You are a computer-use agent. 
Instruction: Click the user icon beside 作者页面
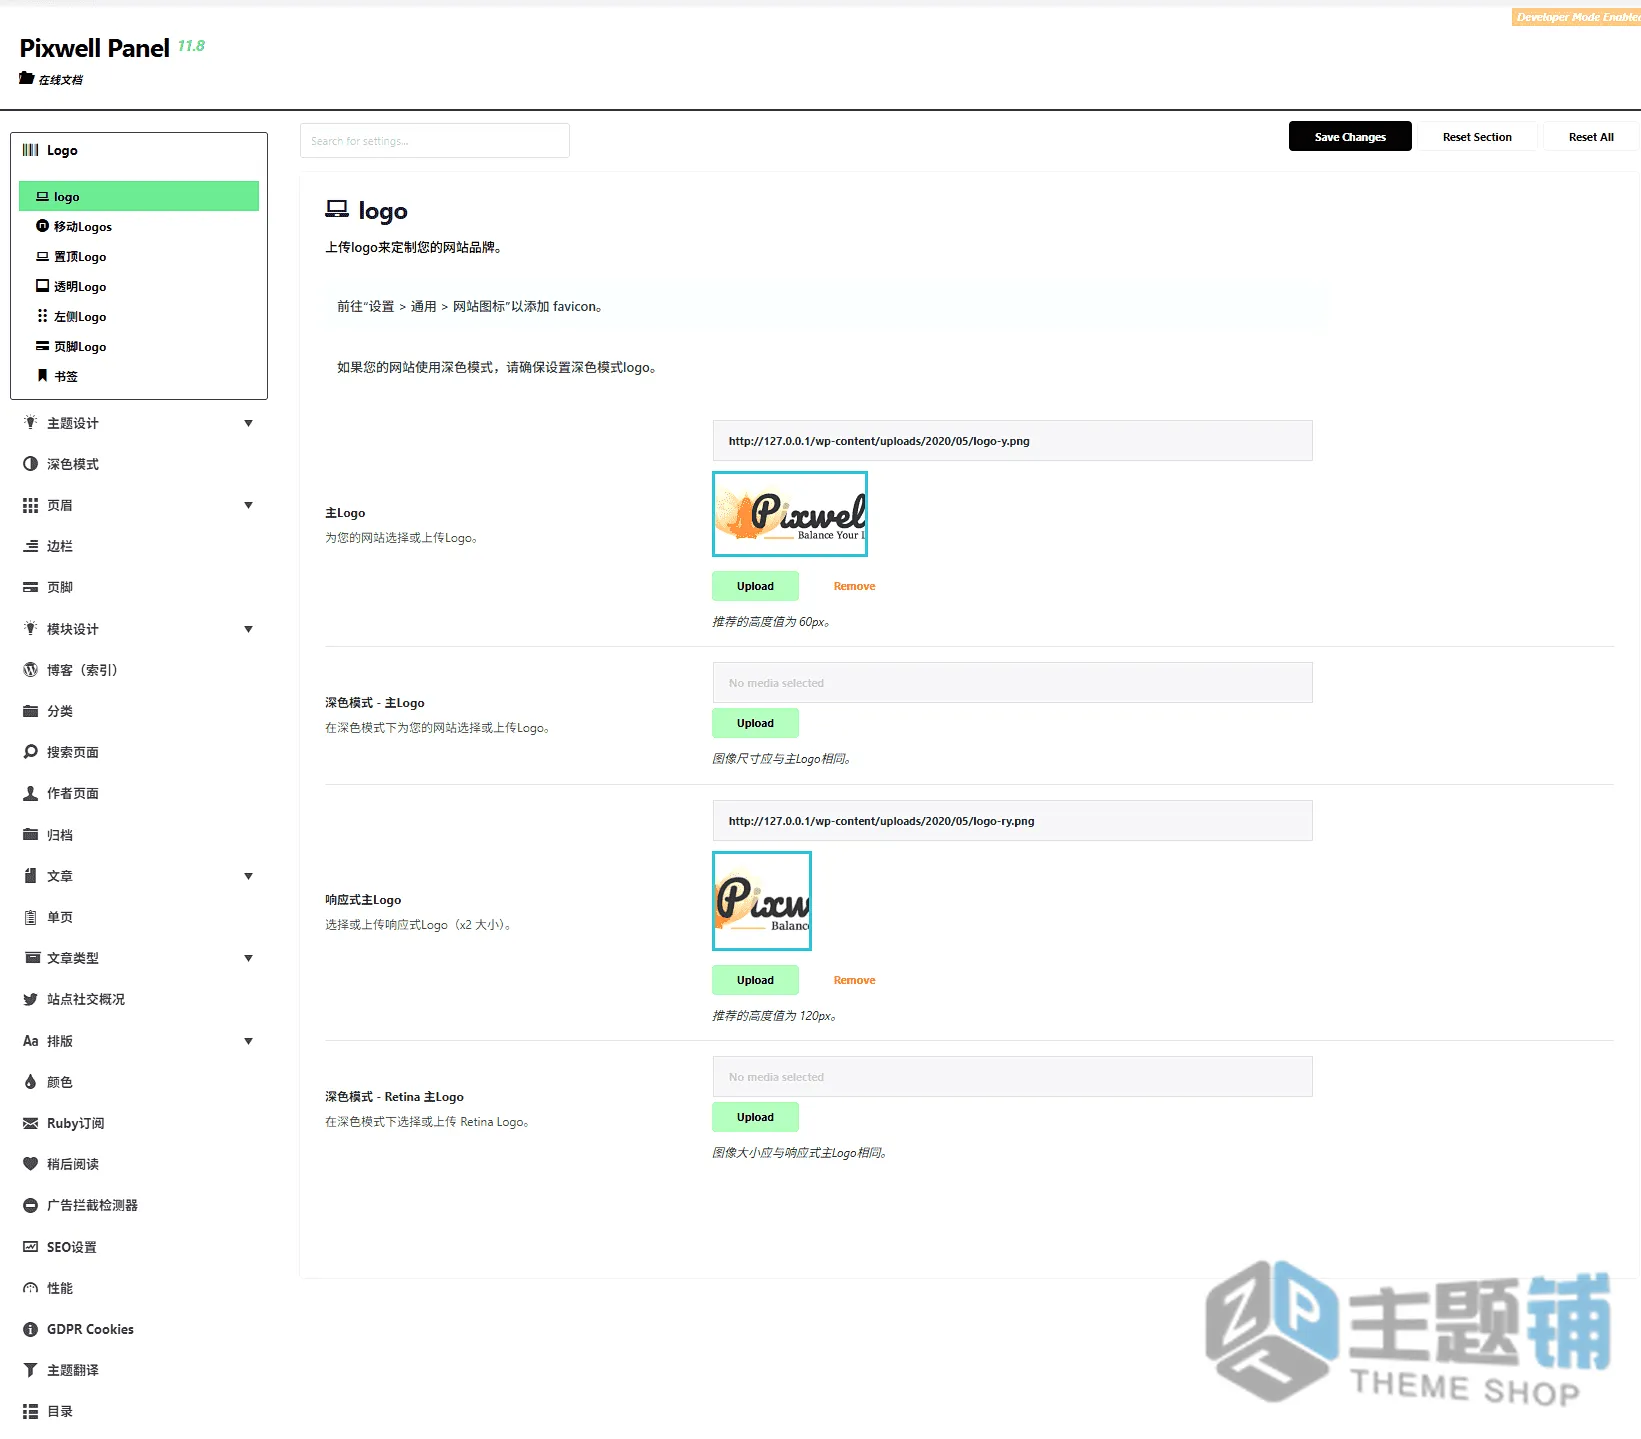[30, 793]
